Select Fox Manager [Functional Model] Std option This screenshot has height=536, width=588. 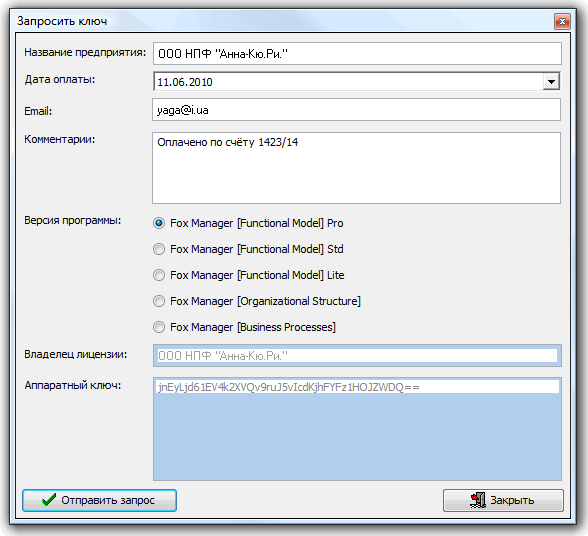pyautogui.click(x=159, y=249)
